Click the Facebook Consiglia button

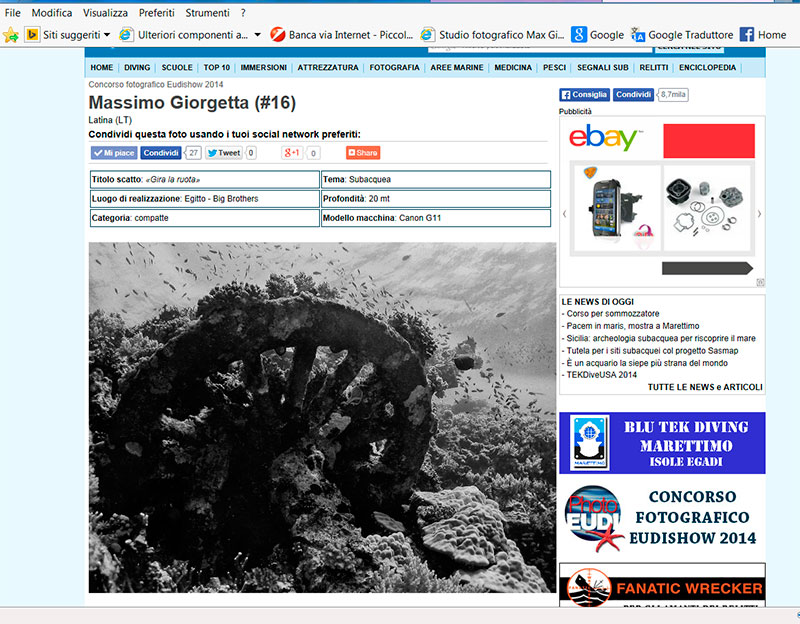point(584,94)
